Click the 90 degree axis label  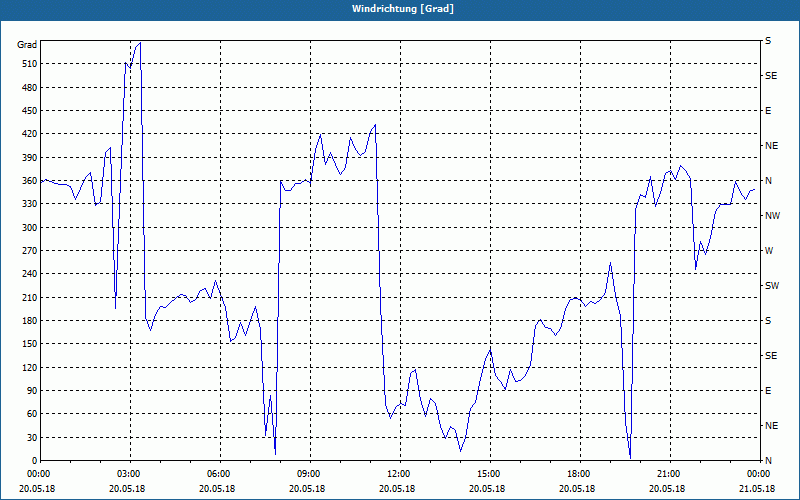tap(31, 391)
